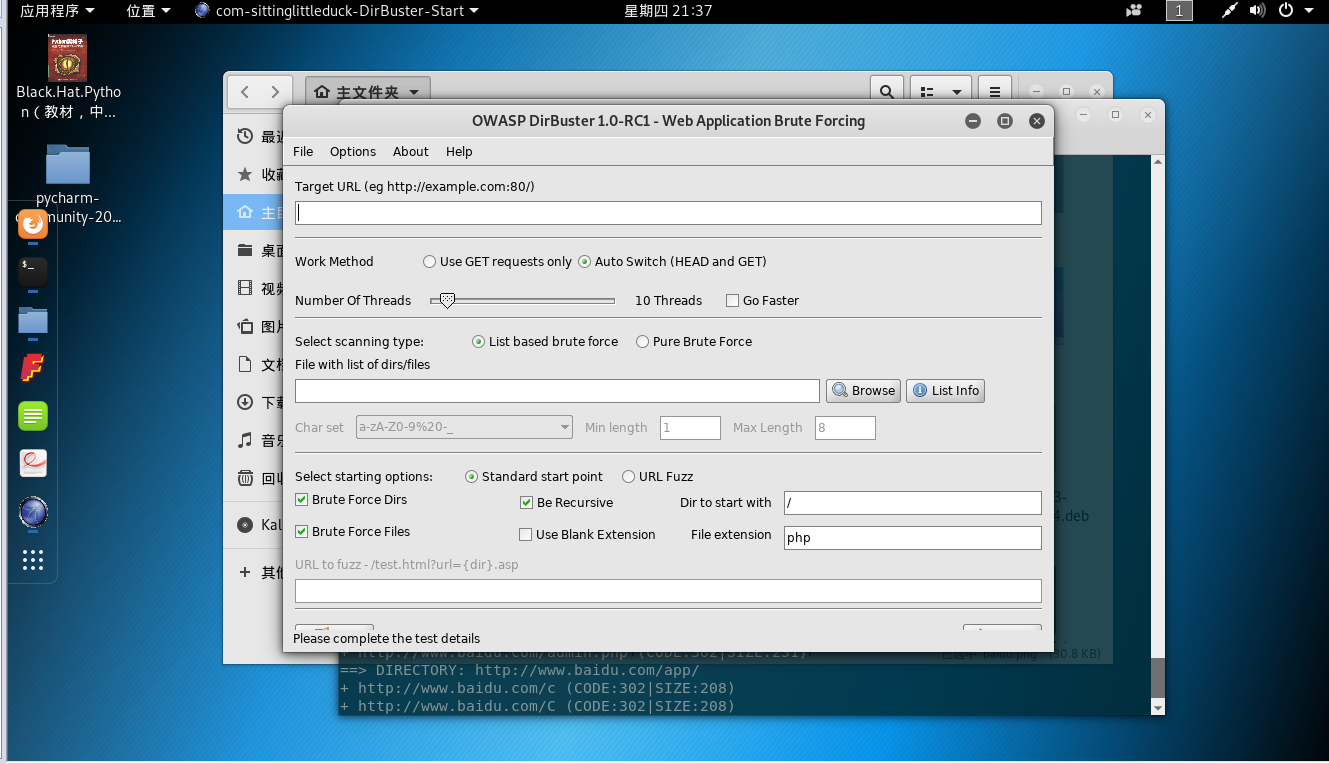Screen dimensions: 1329x764
Task: Click the clock 星期四 21:37 in top bar
Action: [x=668, y=11]
